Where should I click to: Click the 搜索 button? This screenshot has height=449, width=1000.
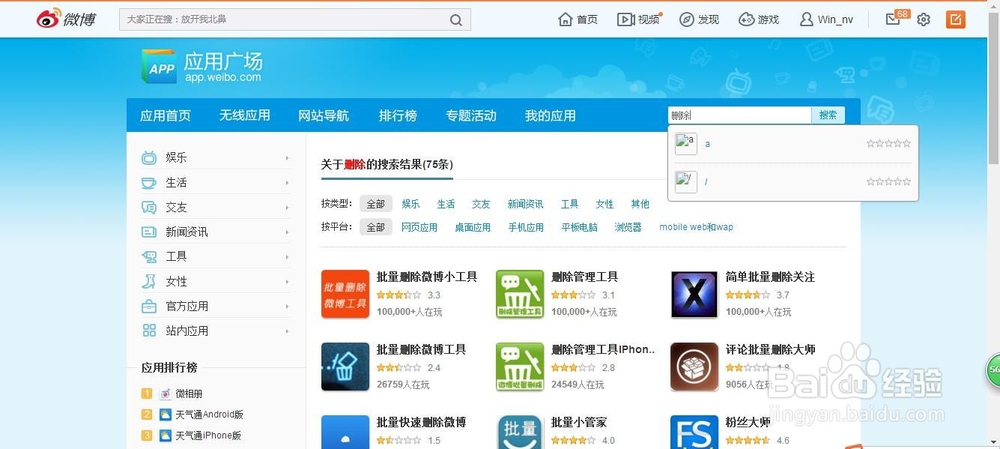pyautogui.click(x=828, y=115)
